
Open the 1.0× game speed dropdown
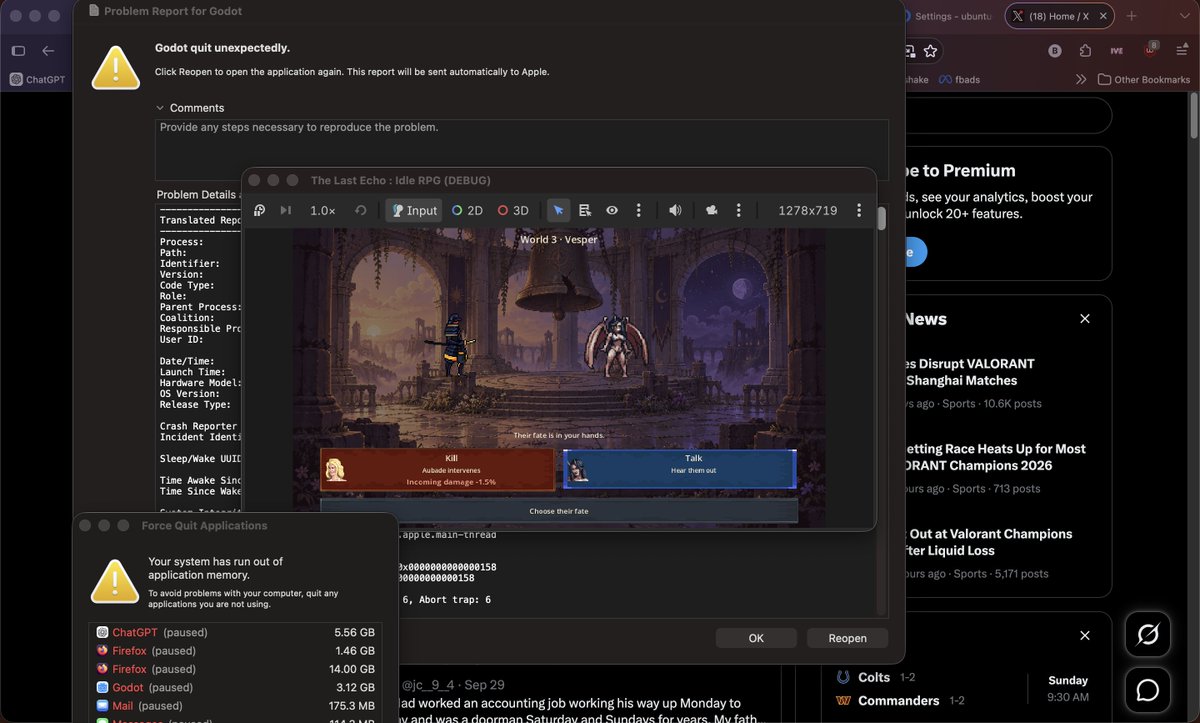click(x=323, y=210)
